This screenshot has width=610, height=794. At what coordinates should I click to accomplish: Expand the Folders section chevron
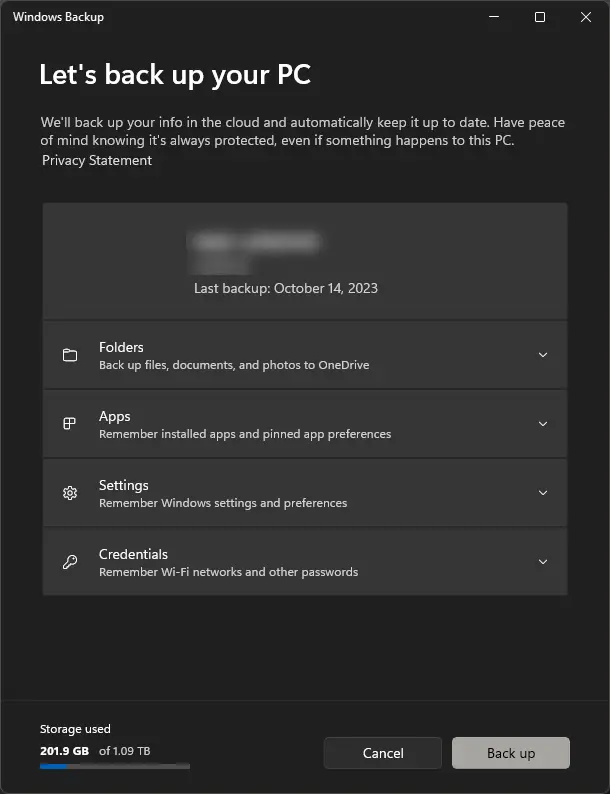click(x=543, y=355)
